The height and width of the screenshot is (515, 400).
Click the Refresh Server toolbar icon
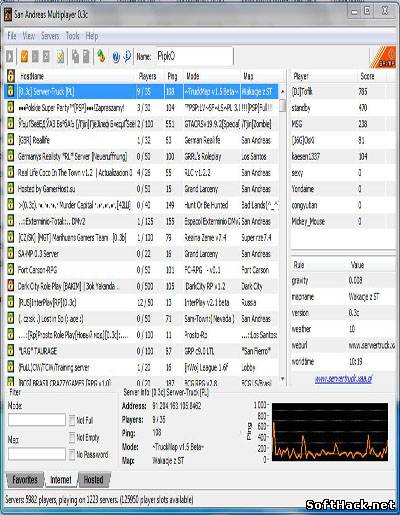(46, 56)
